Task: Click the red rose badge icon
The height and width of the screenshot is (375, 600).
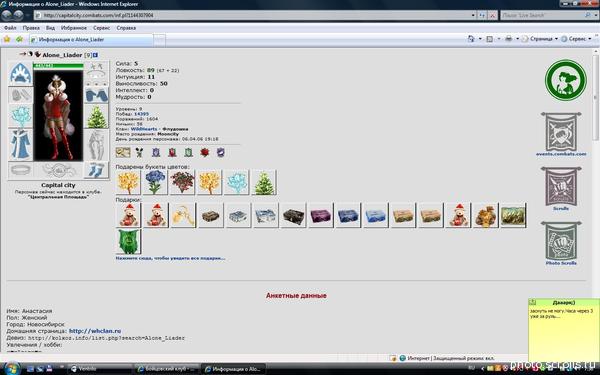Action: pos(205,153)
